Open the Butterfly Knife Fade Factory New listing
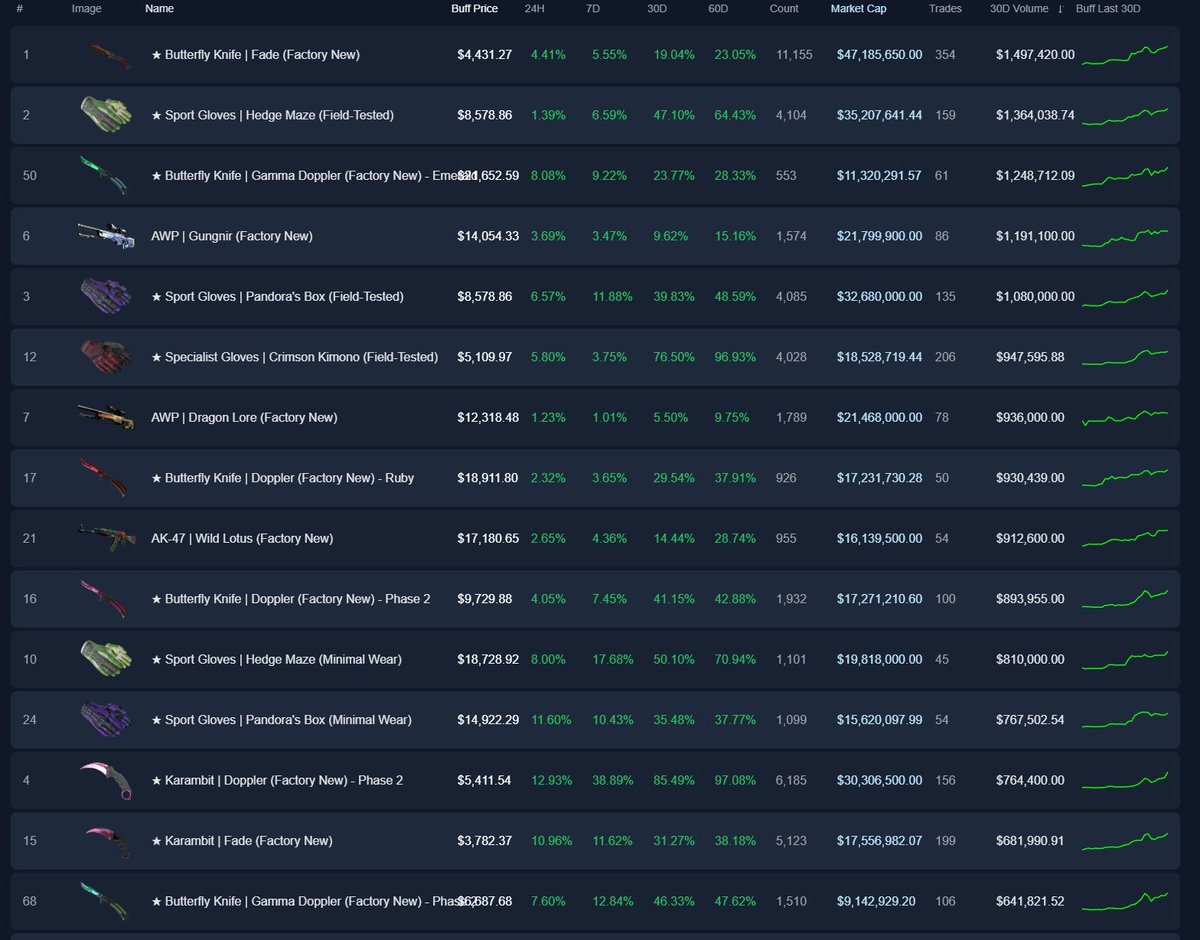This screenshot has width=1200, height=940. click(x=255, y=55)
